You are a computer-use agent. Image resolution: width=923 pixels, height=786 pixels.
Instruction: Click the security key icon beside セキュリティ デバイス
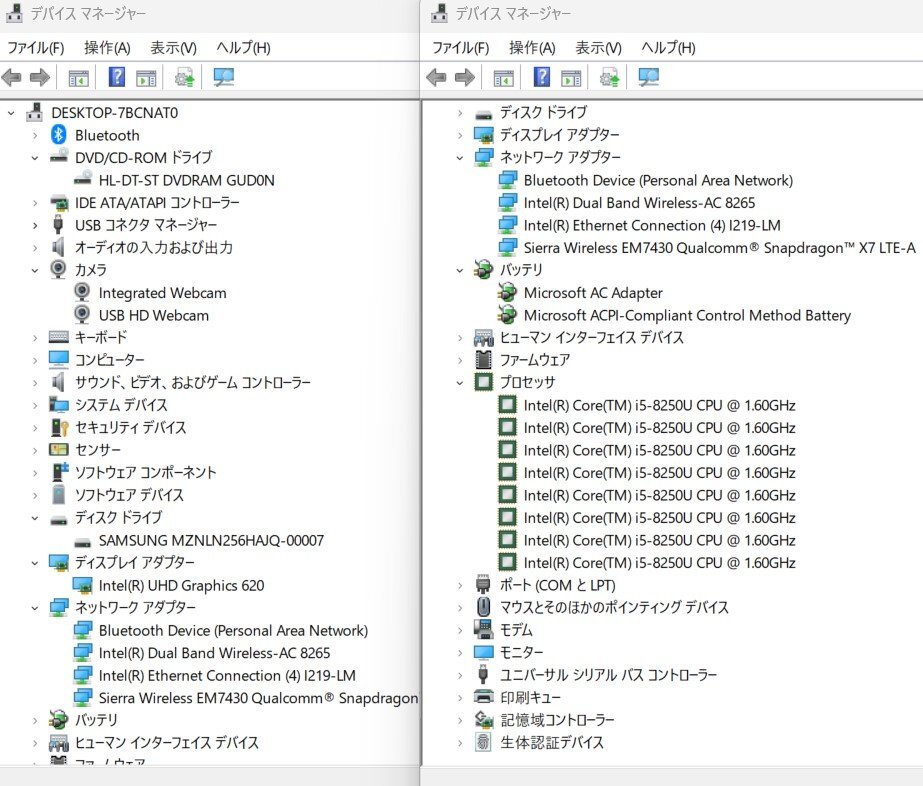coord(59,427)
